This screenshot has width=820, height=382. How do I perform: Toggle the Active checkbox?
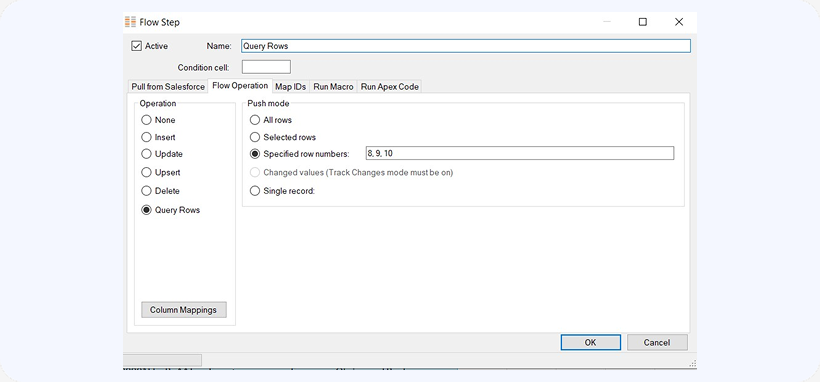[136, 46]
